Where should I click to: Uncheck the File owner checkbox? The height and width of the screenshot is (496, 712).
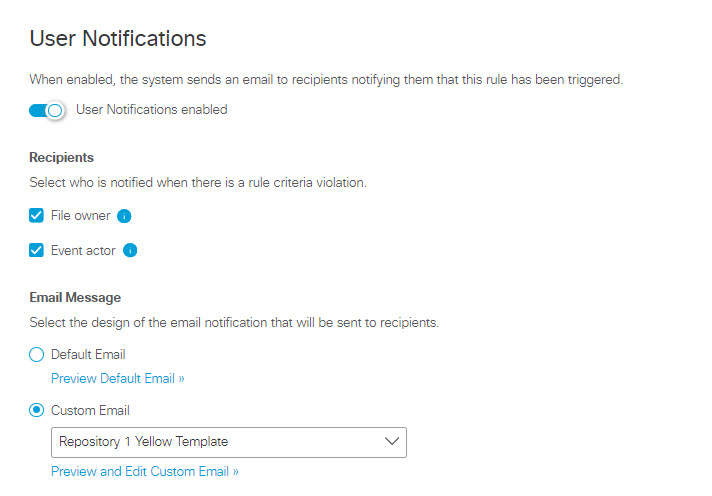coord(36,215)
